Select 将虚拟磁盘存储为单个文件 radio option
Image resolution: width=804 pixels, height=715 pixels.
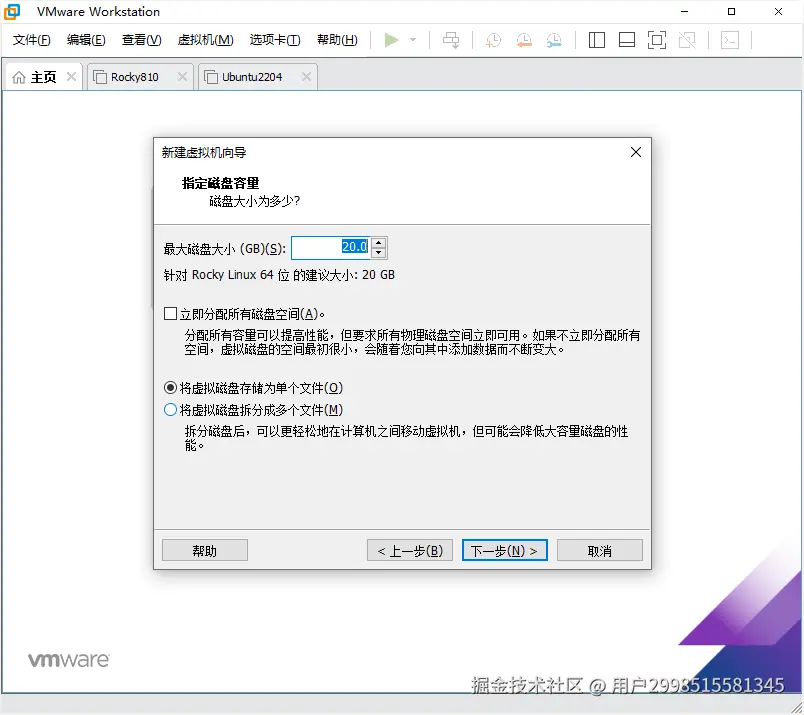coord(170,388)
